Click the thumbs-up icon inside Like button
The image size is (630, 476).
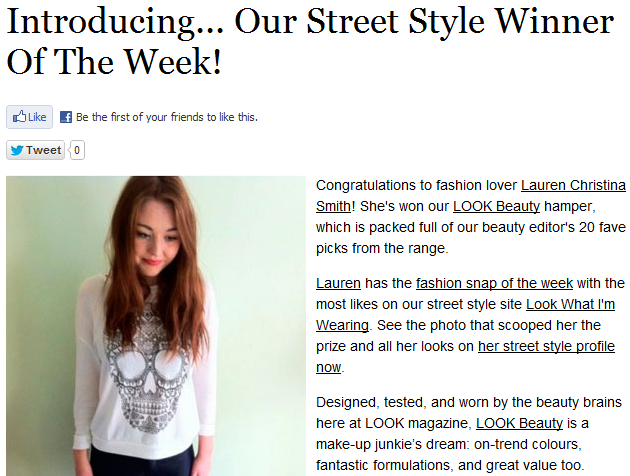19,116
